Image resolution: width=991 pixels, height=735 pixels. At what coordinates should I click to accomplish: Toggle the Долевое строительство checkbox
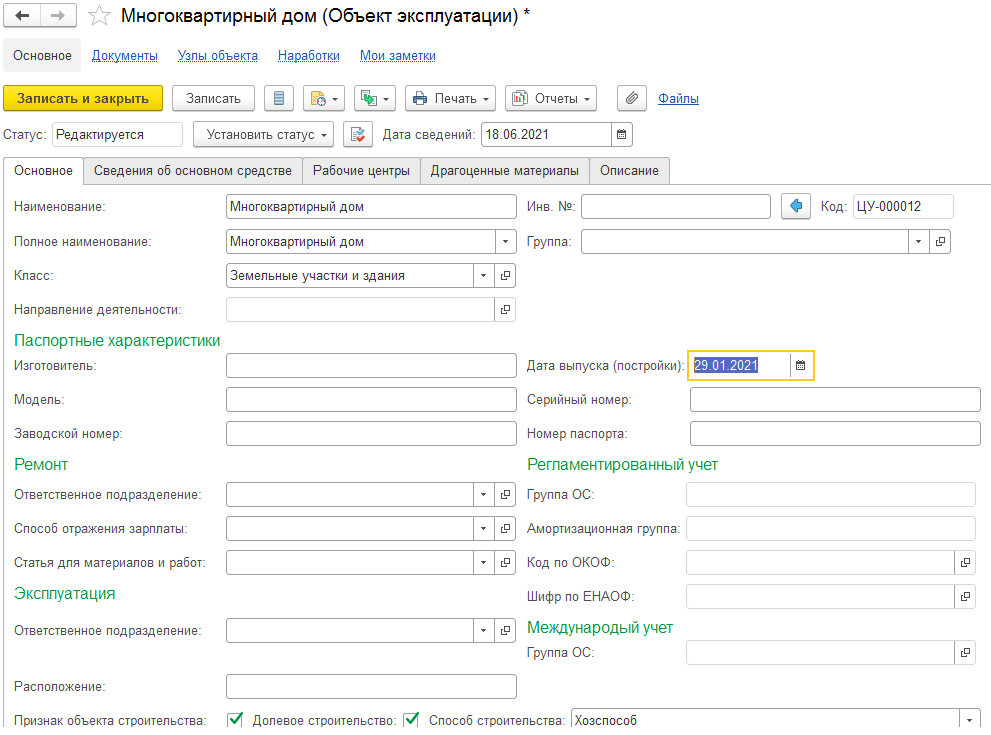(411, 719)
